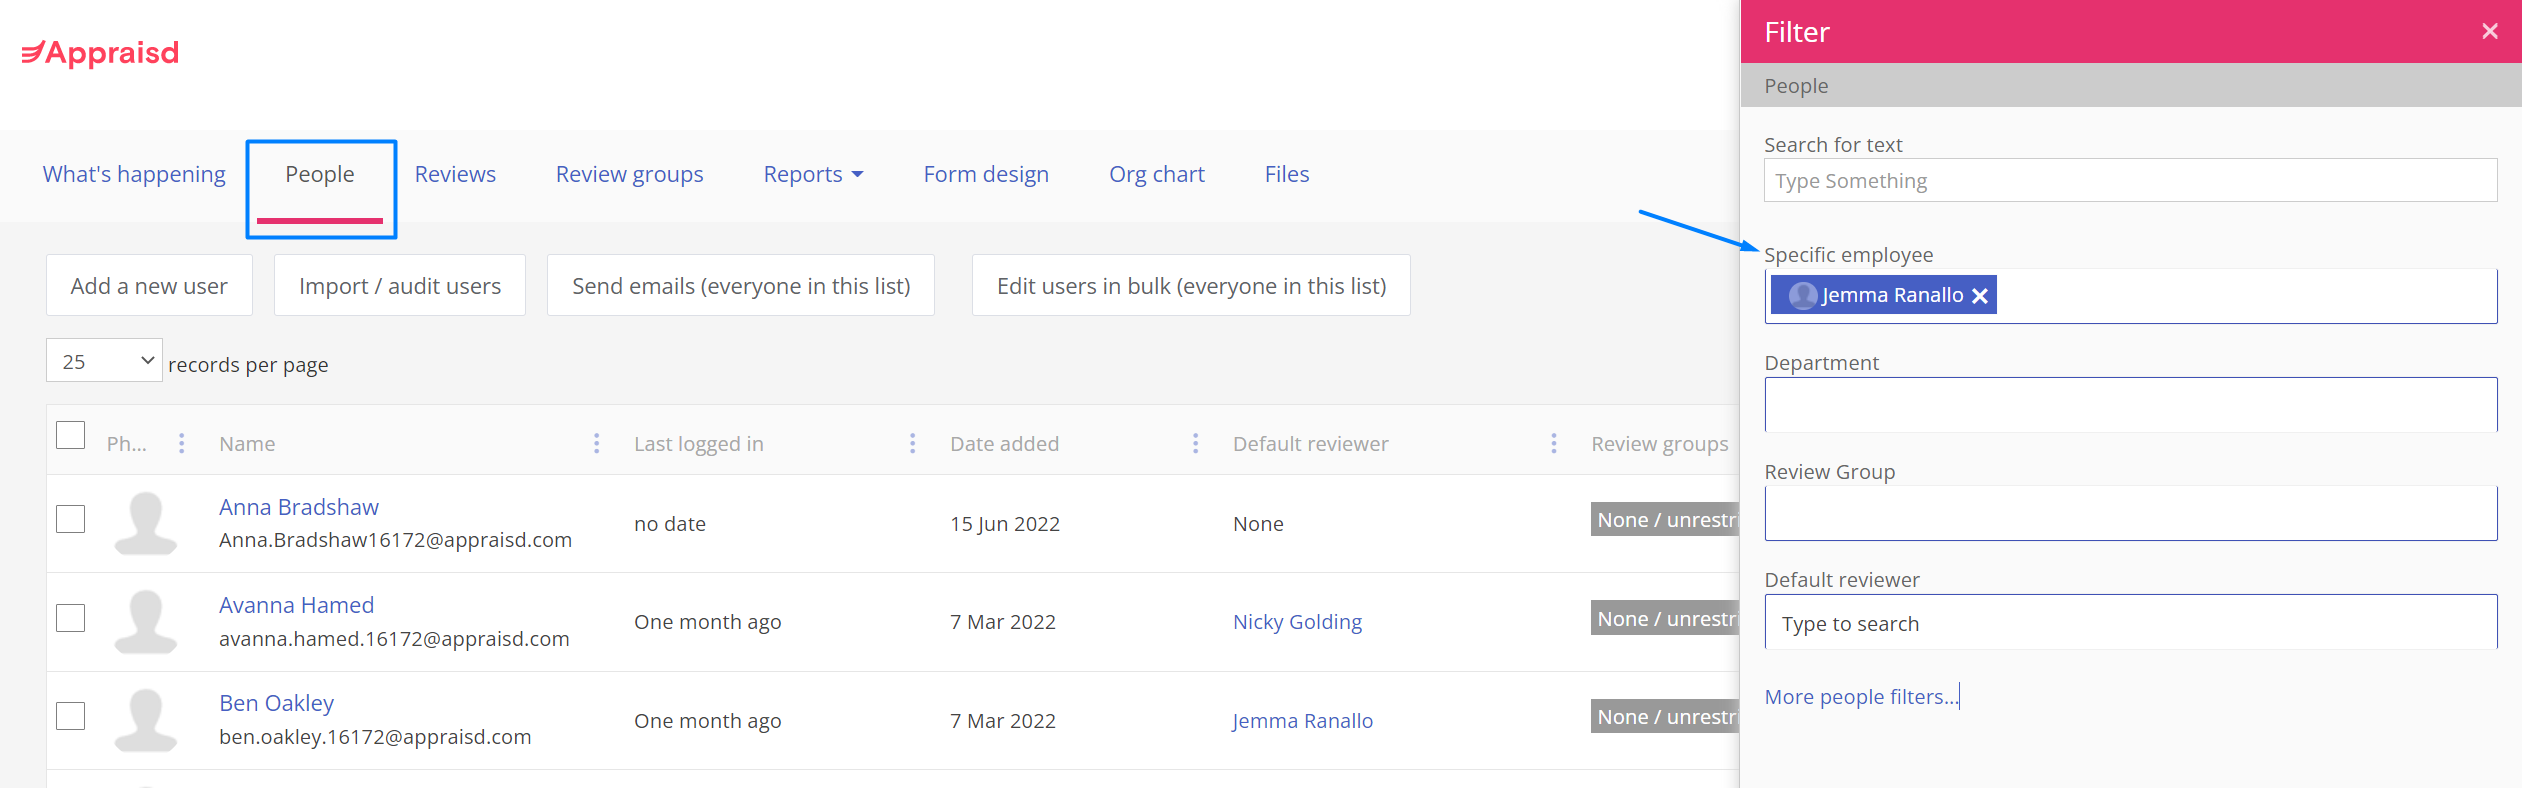Click Jemma Ranallo avatar in filter chip
This screenshot has height=788, width=2522.
[1803, 295]
